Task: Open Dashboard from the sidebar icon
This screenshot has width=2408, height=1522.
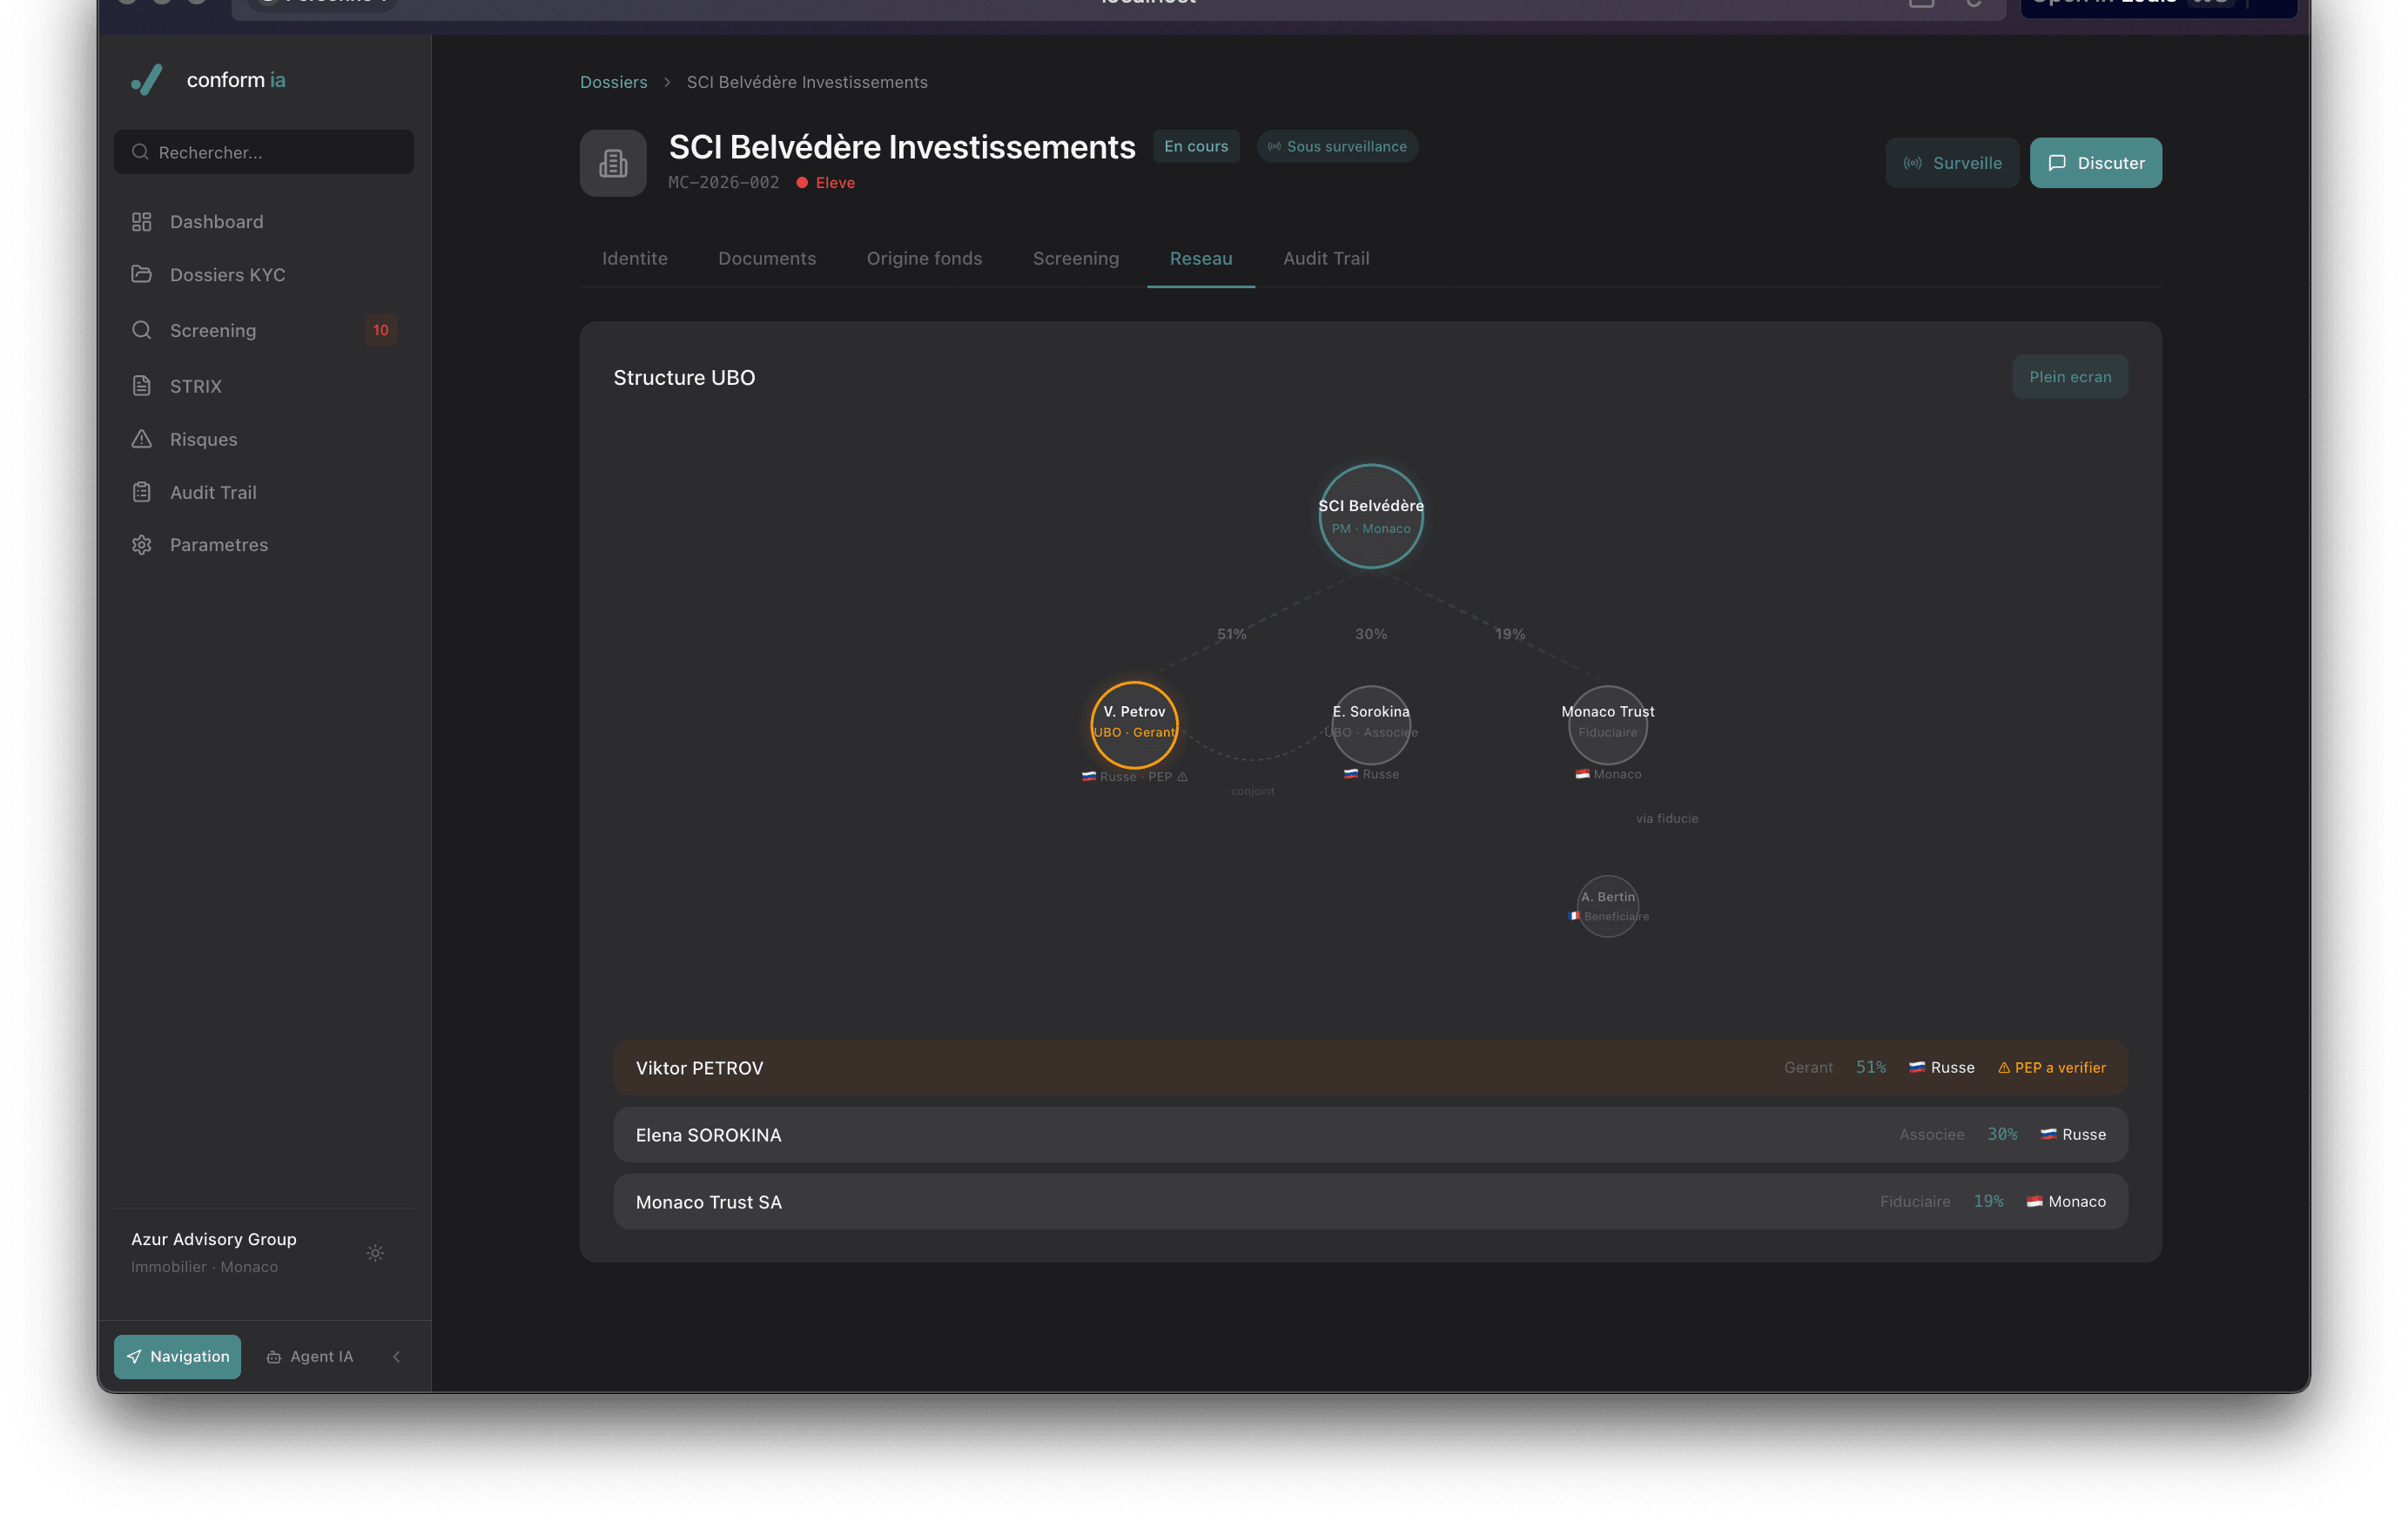Action: (142, 222)
